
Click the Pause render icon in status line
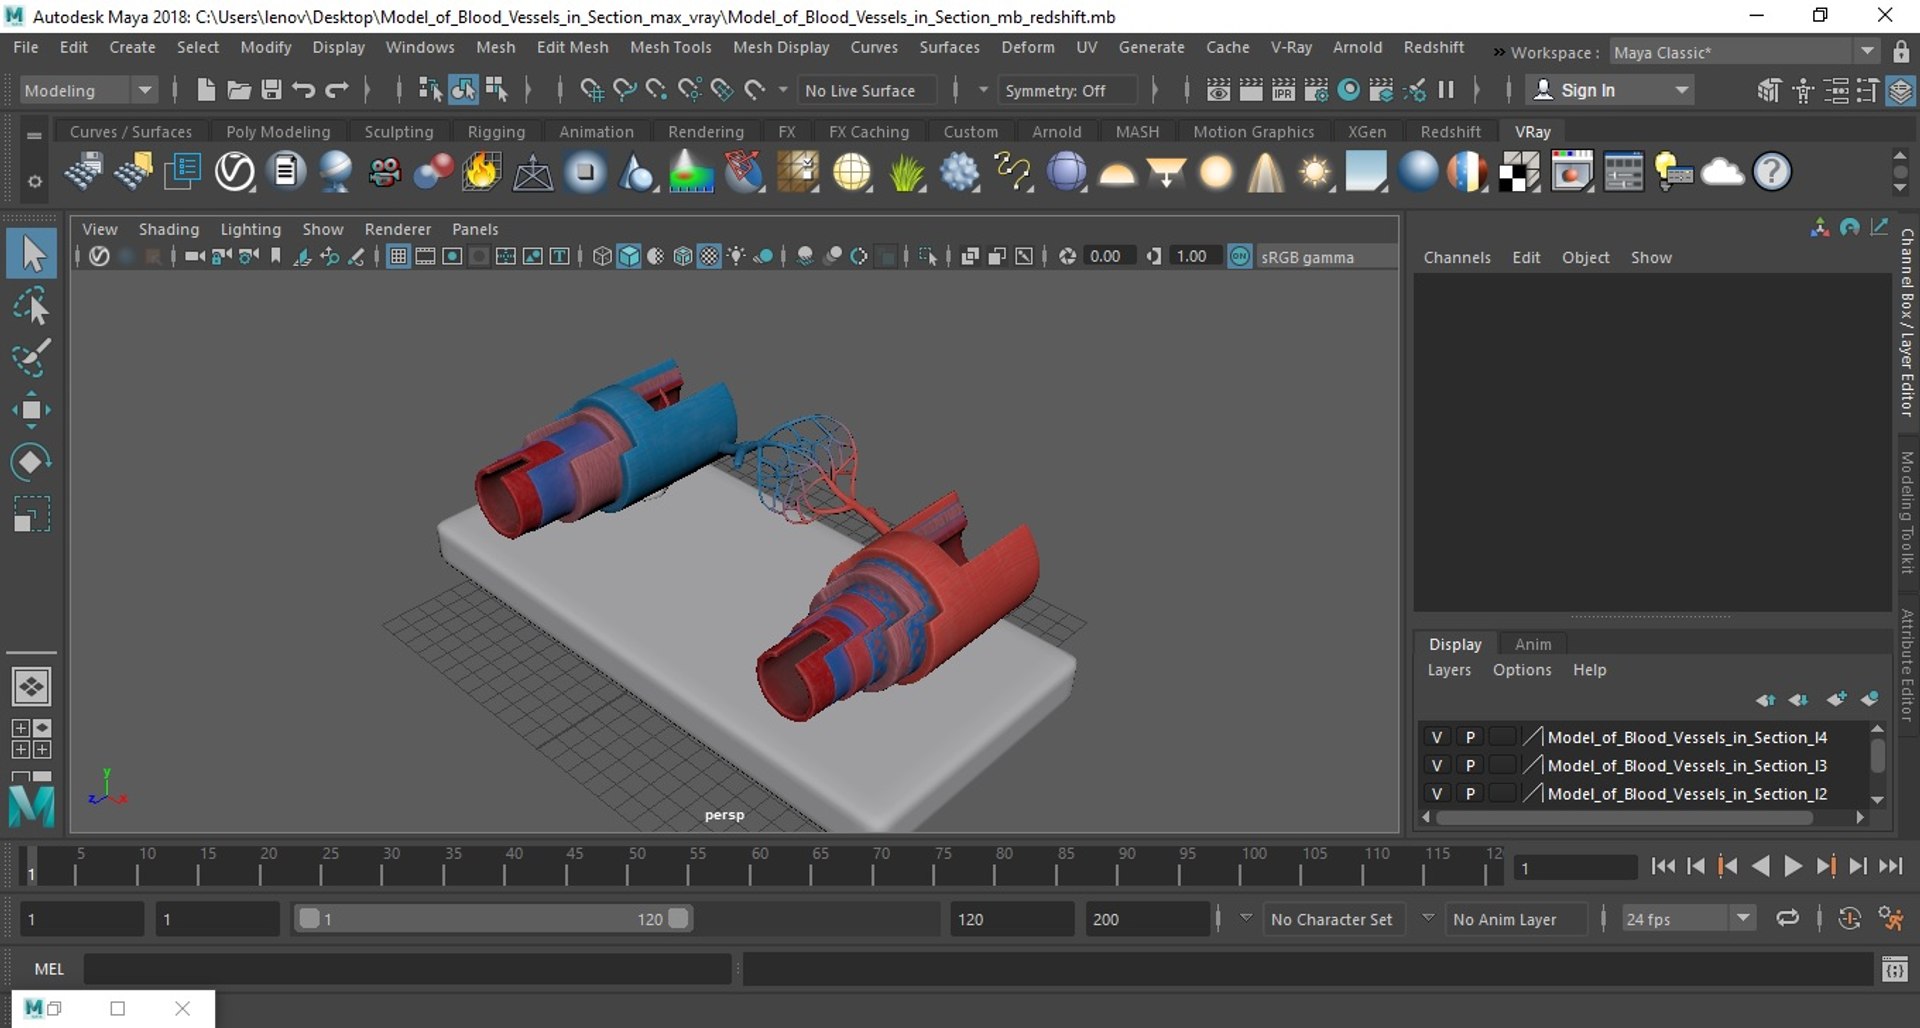pyautogui.click(x=1446, y=90)
